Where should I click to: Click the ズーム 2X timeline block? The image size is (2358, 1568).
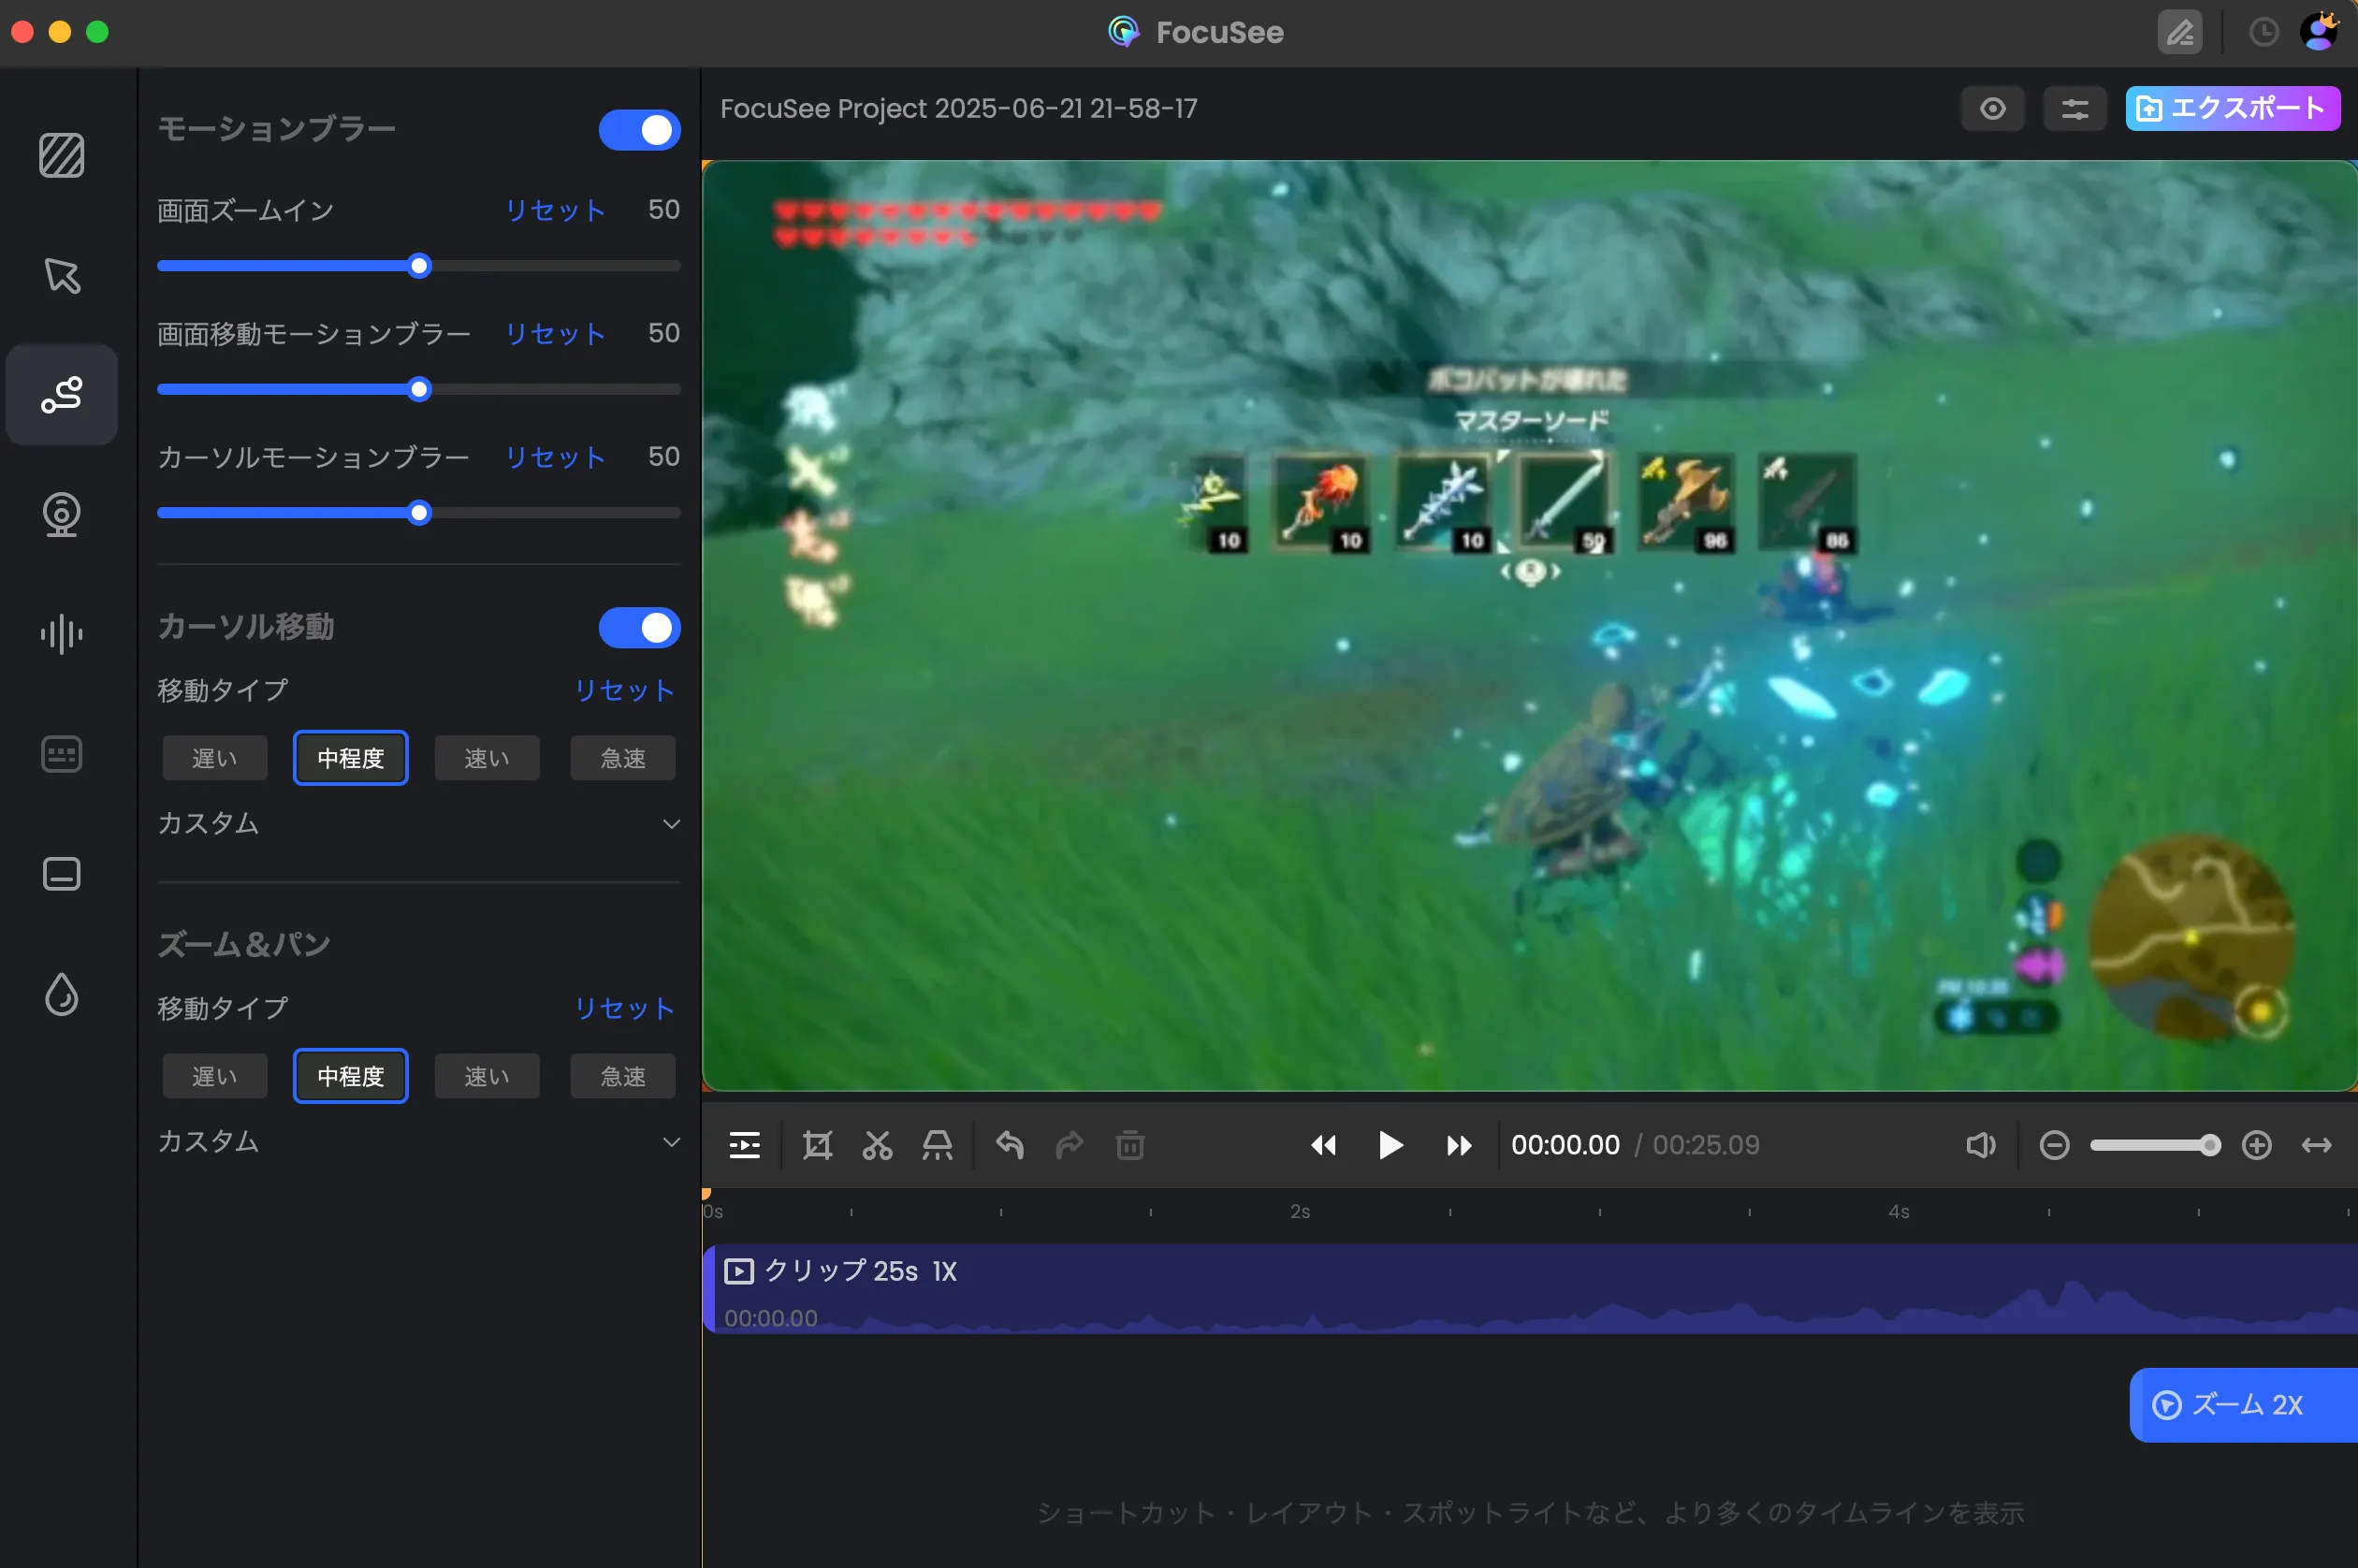(x=2243, y=1404)
